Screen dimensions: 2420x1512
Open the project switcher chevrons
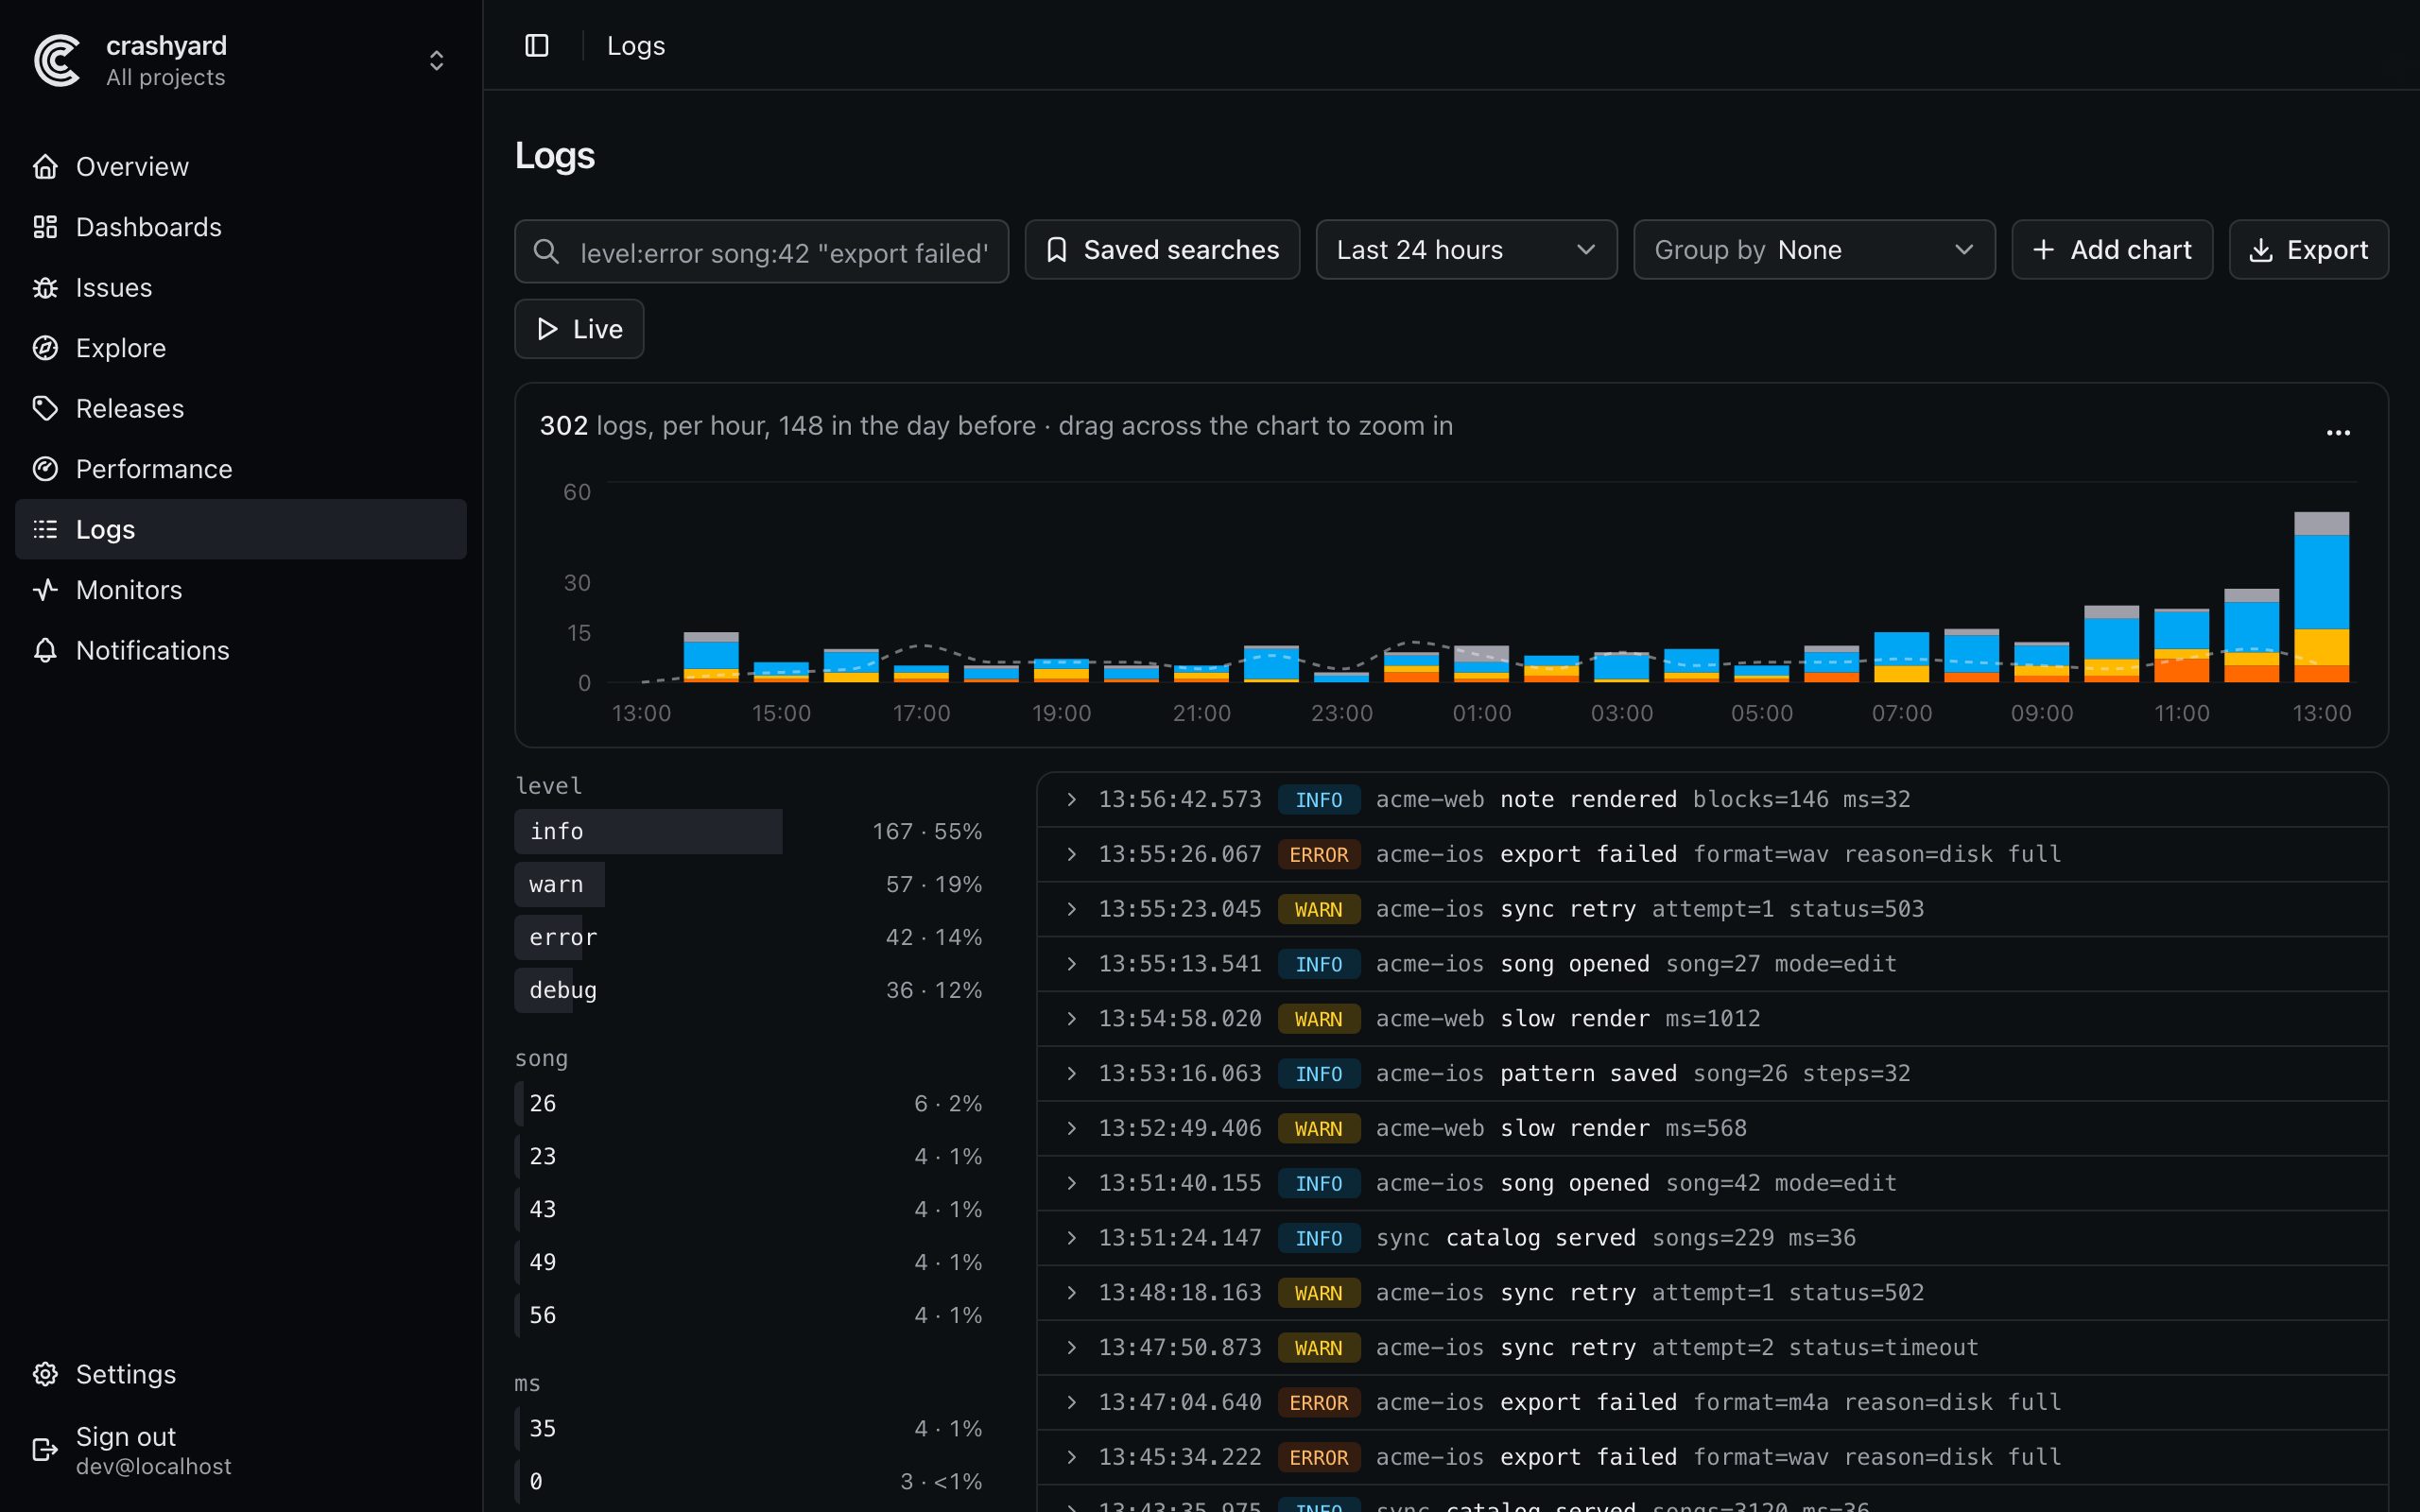[436, 61]
